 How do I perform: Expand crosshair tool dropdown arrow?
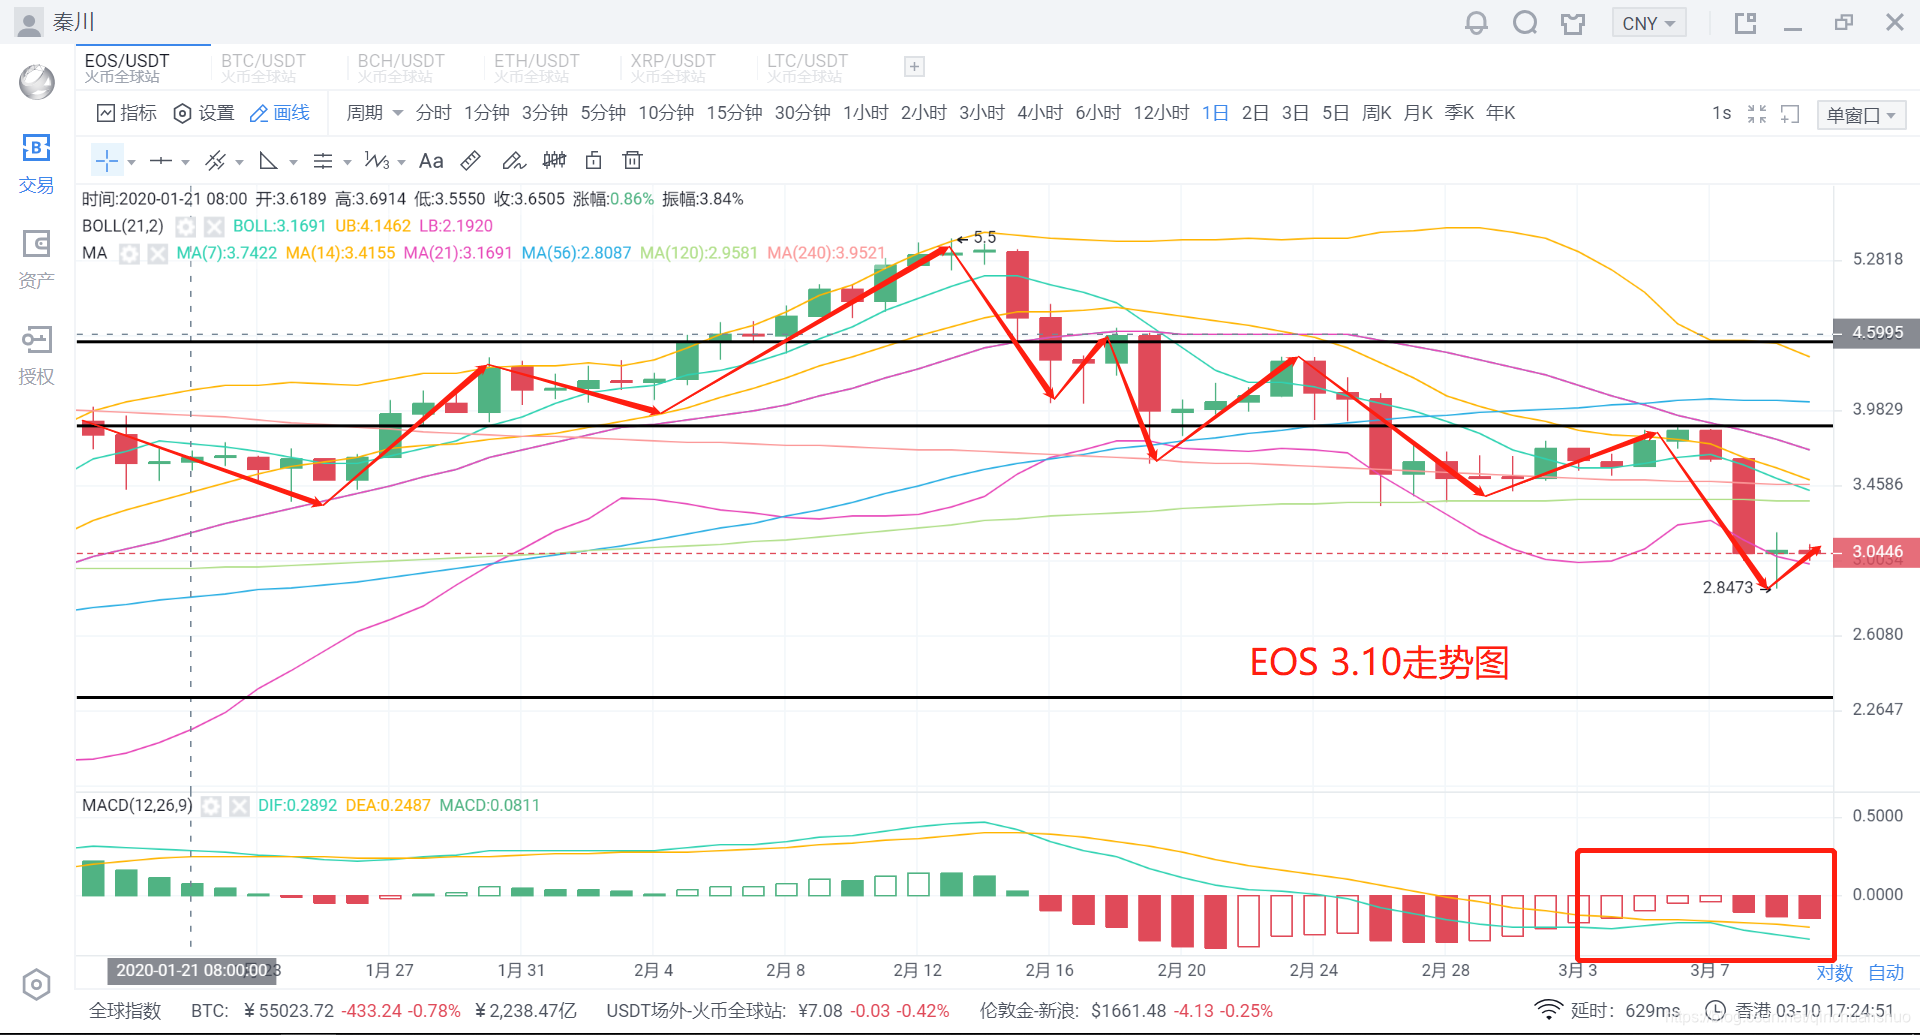[131, 162]
